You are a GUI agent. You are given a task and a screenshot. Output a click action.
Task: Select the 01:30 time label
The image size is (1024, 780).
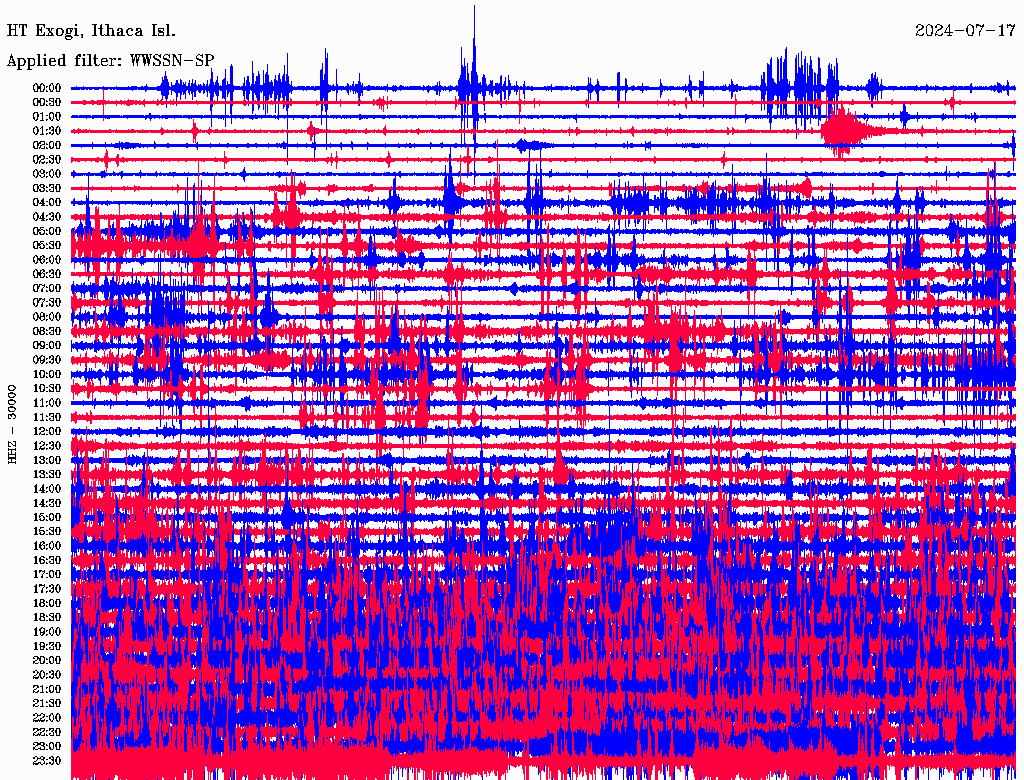coord(47,131)
